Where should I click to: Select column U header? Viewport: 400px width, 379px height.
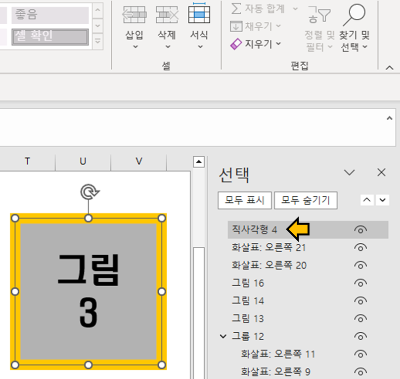point(83,161)
